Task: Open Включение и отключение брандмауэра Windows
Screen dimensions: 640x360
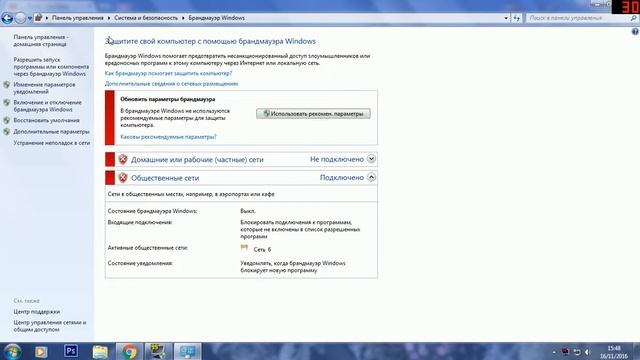Action: pos(47,106)
